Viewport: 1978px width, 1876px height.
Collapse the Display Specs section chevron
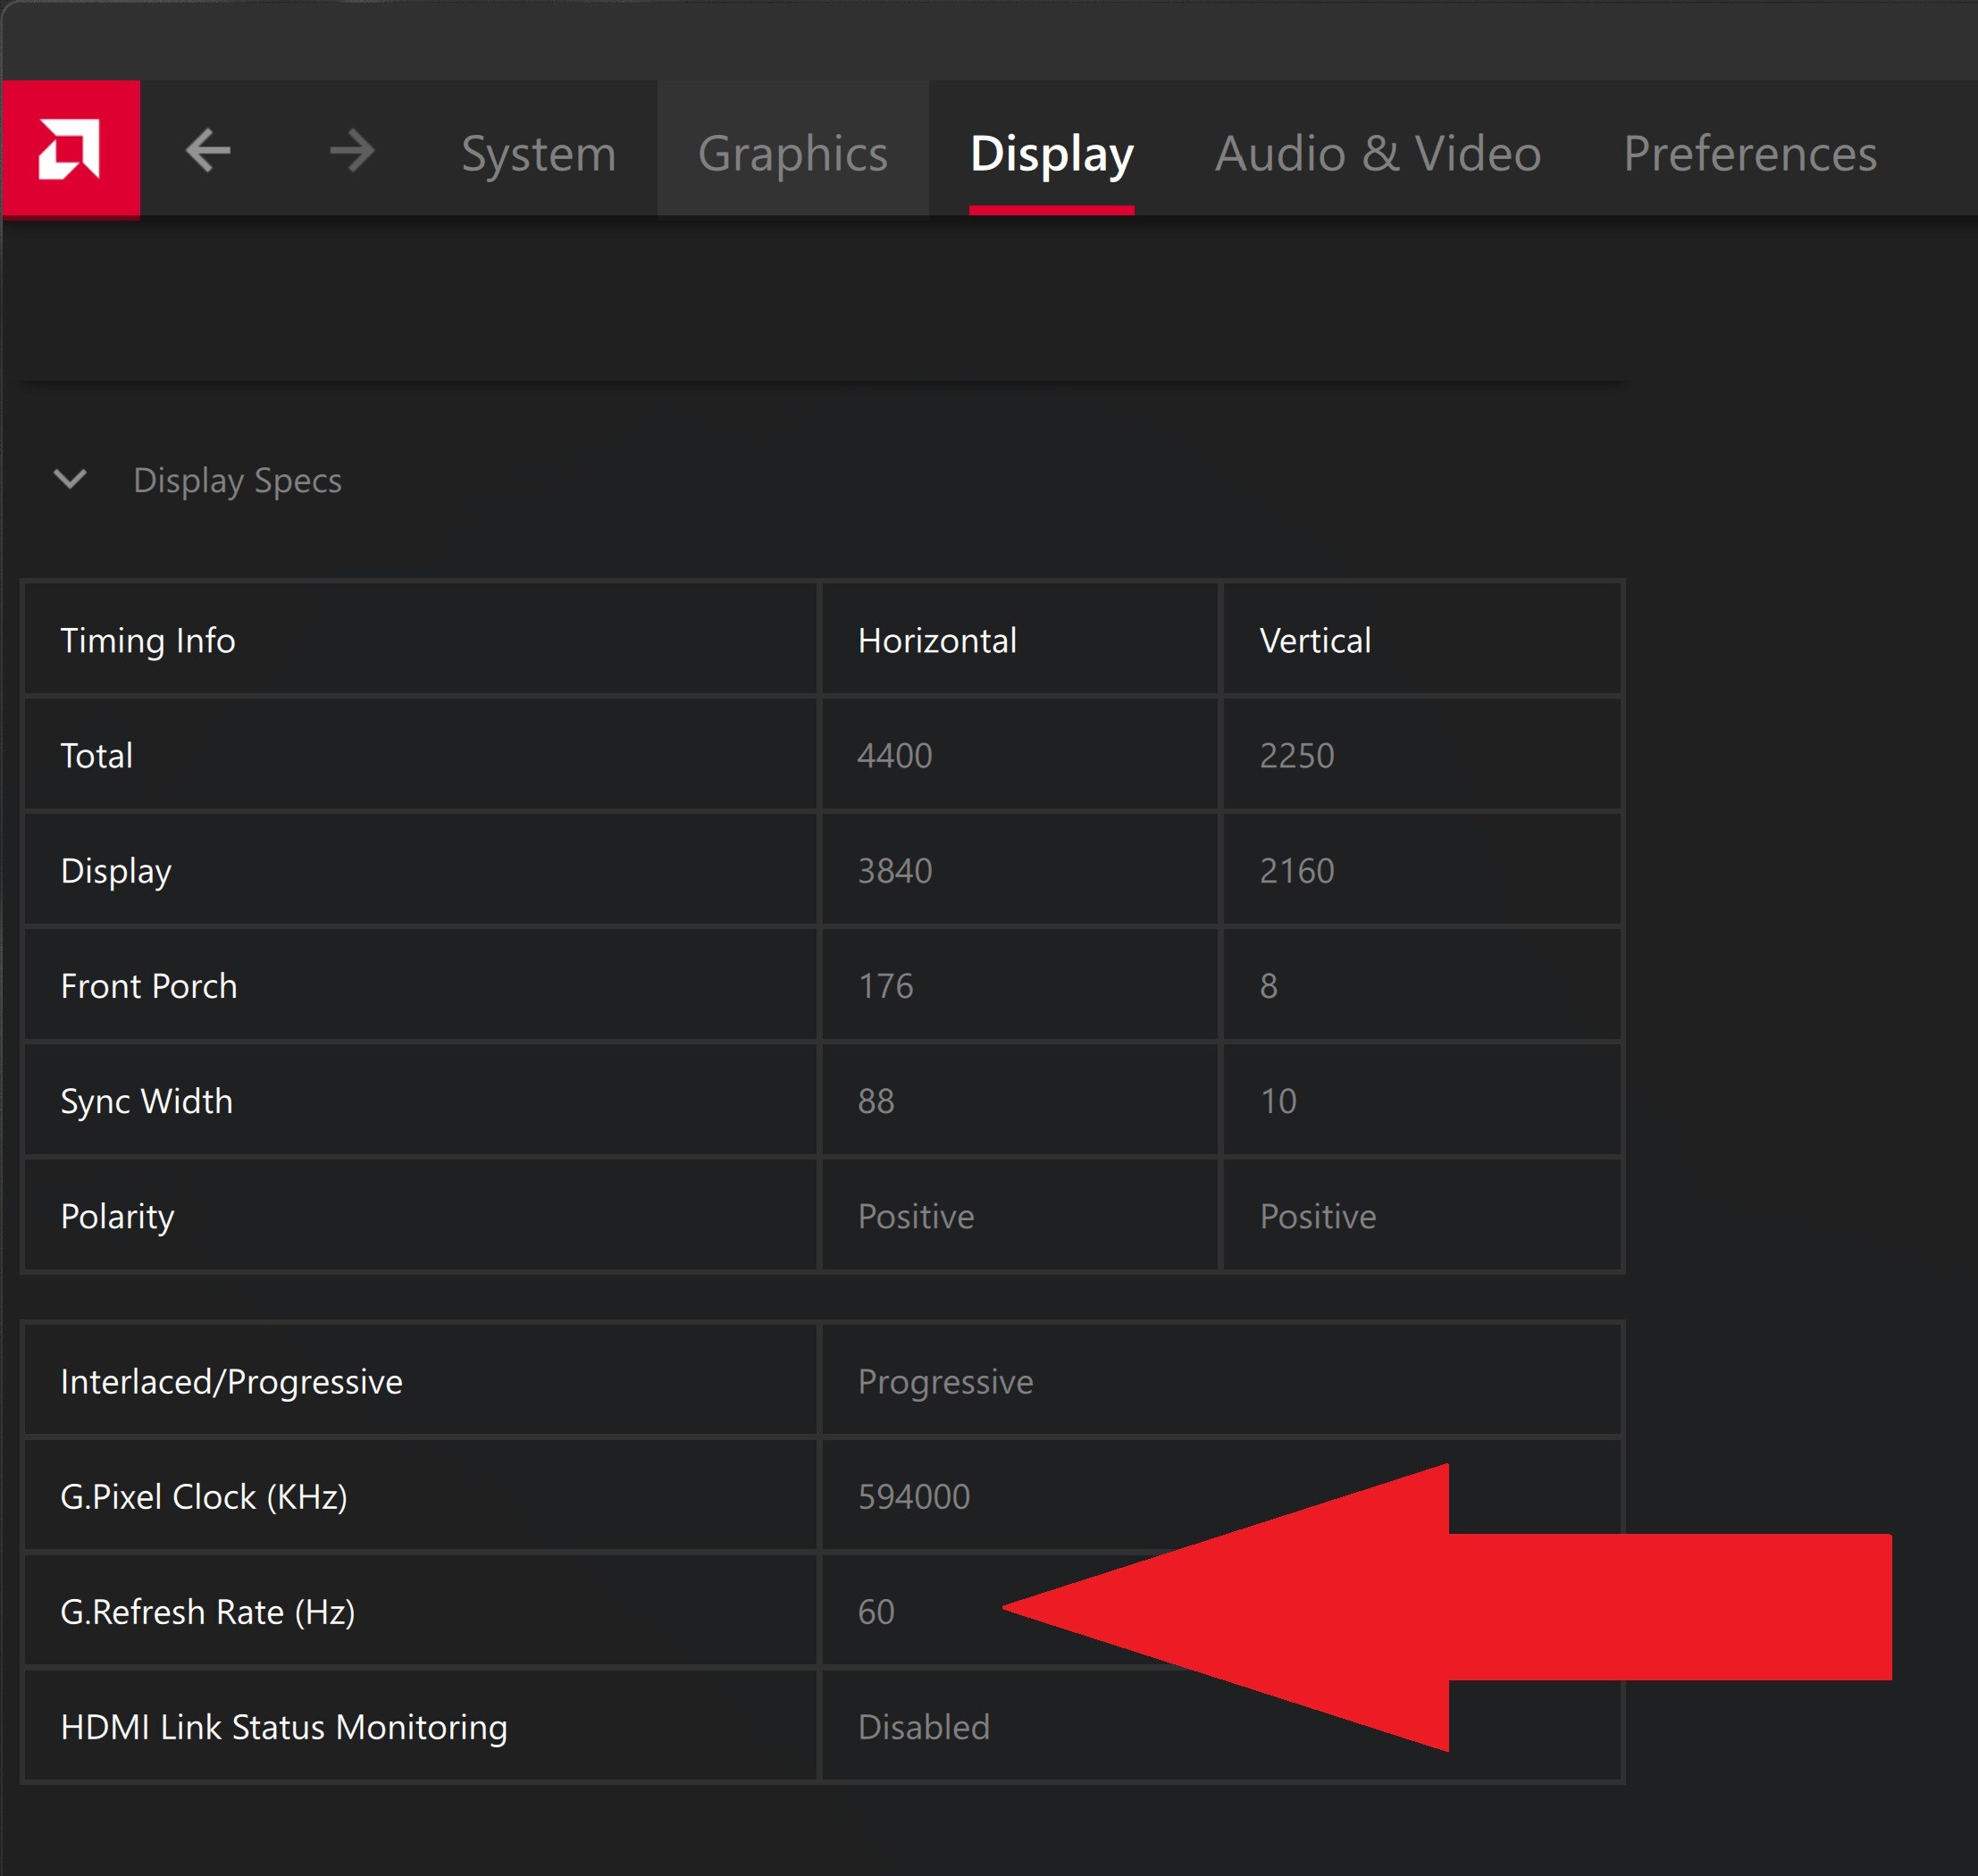point(70,480)
